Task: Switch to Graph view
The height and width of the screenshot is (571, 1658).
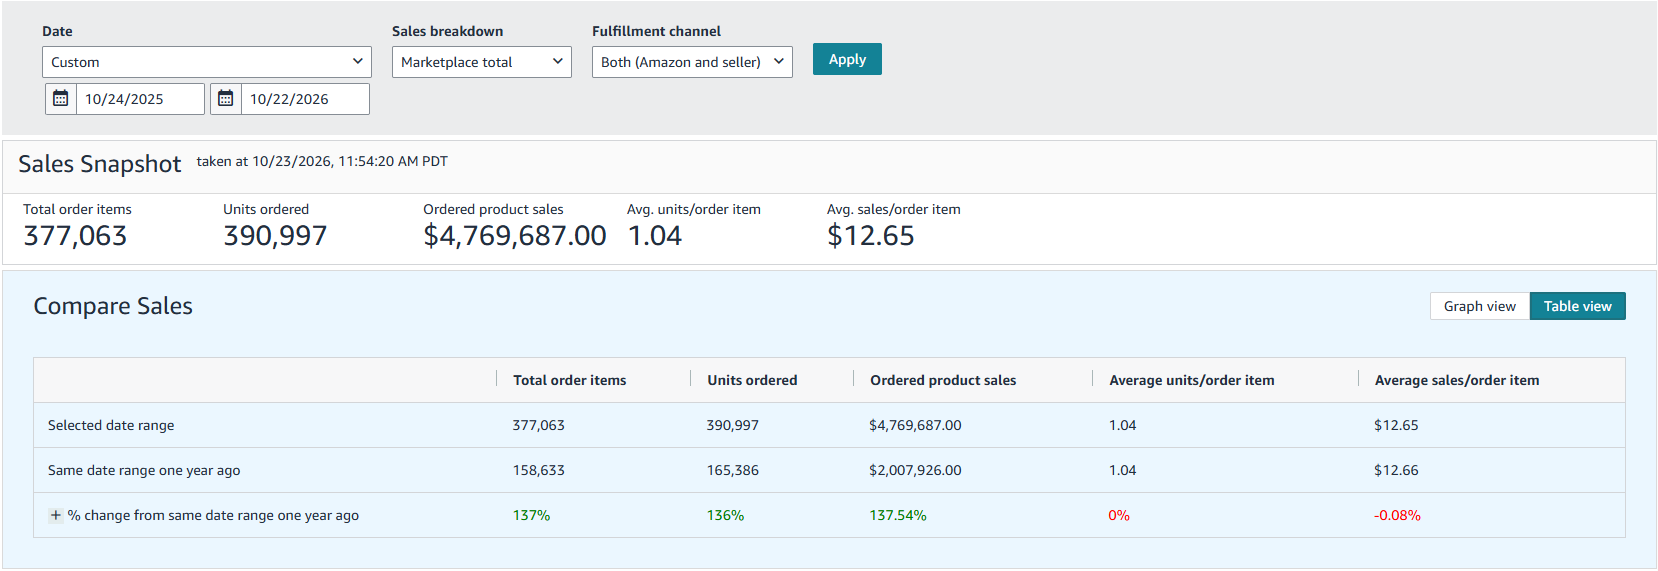Action: point(1480,306)
